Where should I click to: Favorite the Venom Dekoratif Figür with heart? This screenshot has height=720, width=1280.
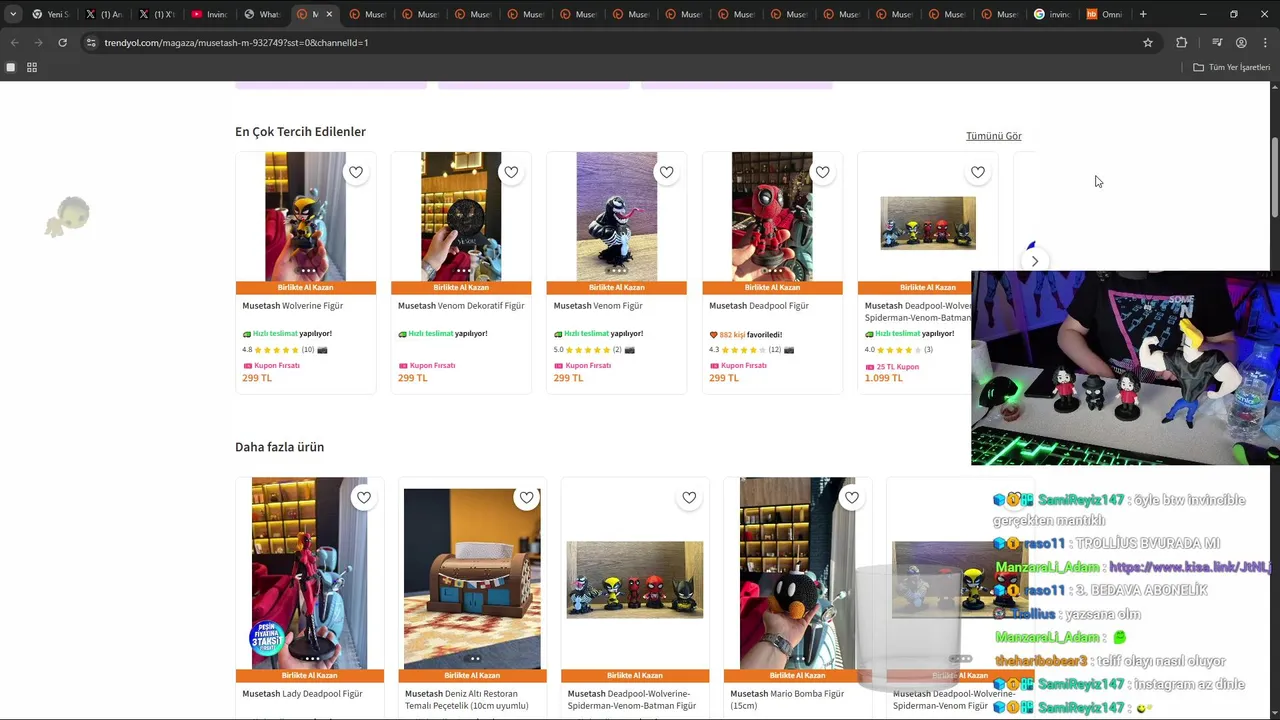point(511,172)
